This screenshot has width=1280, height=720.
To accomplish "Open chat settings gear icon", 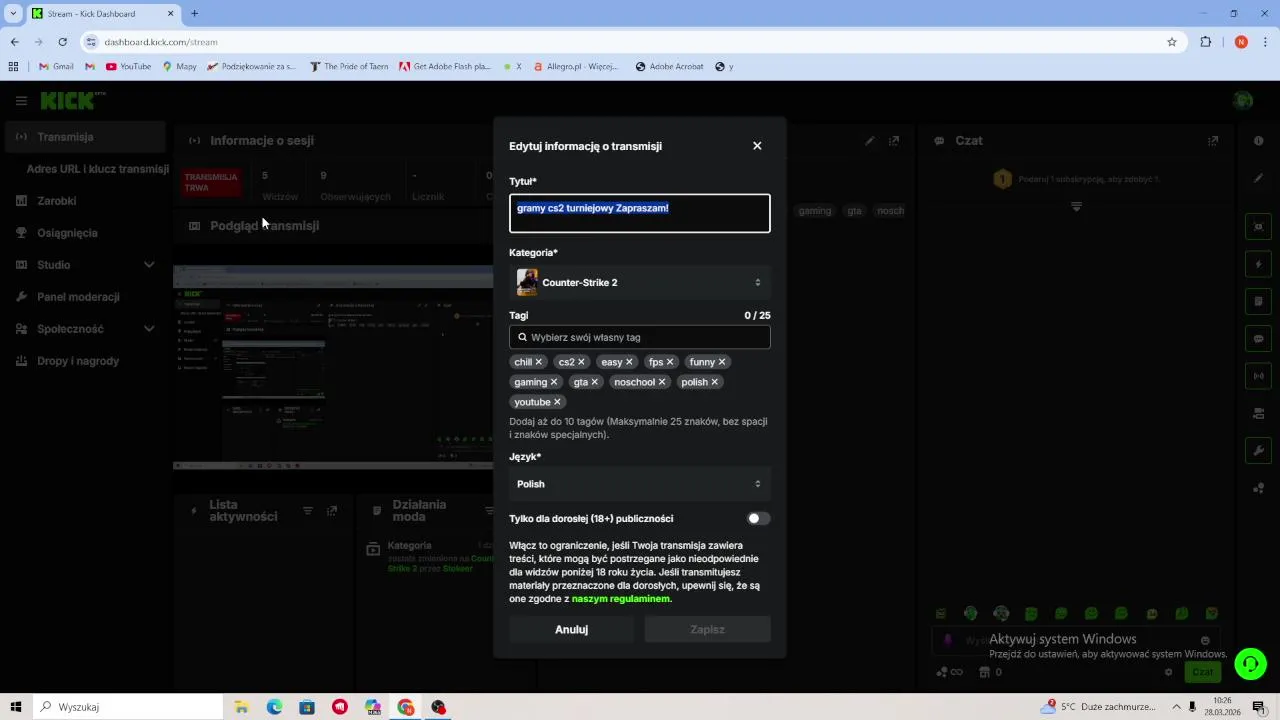I will tap(1168, 672).
